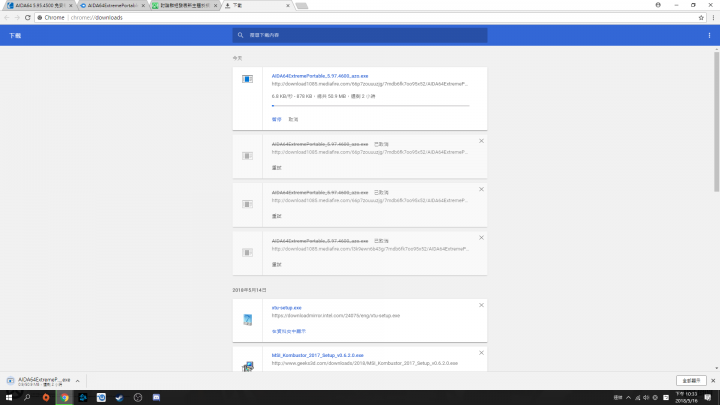Open the in-progress AIDA64ExtremePortable_5.97.4600 filename link
The height and width of the screenshot is (405, 720).
pos(320,76)
